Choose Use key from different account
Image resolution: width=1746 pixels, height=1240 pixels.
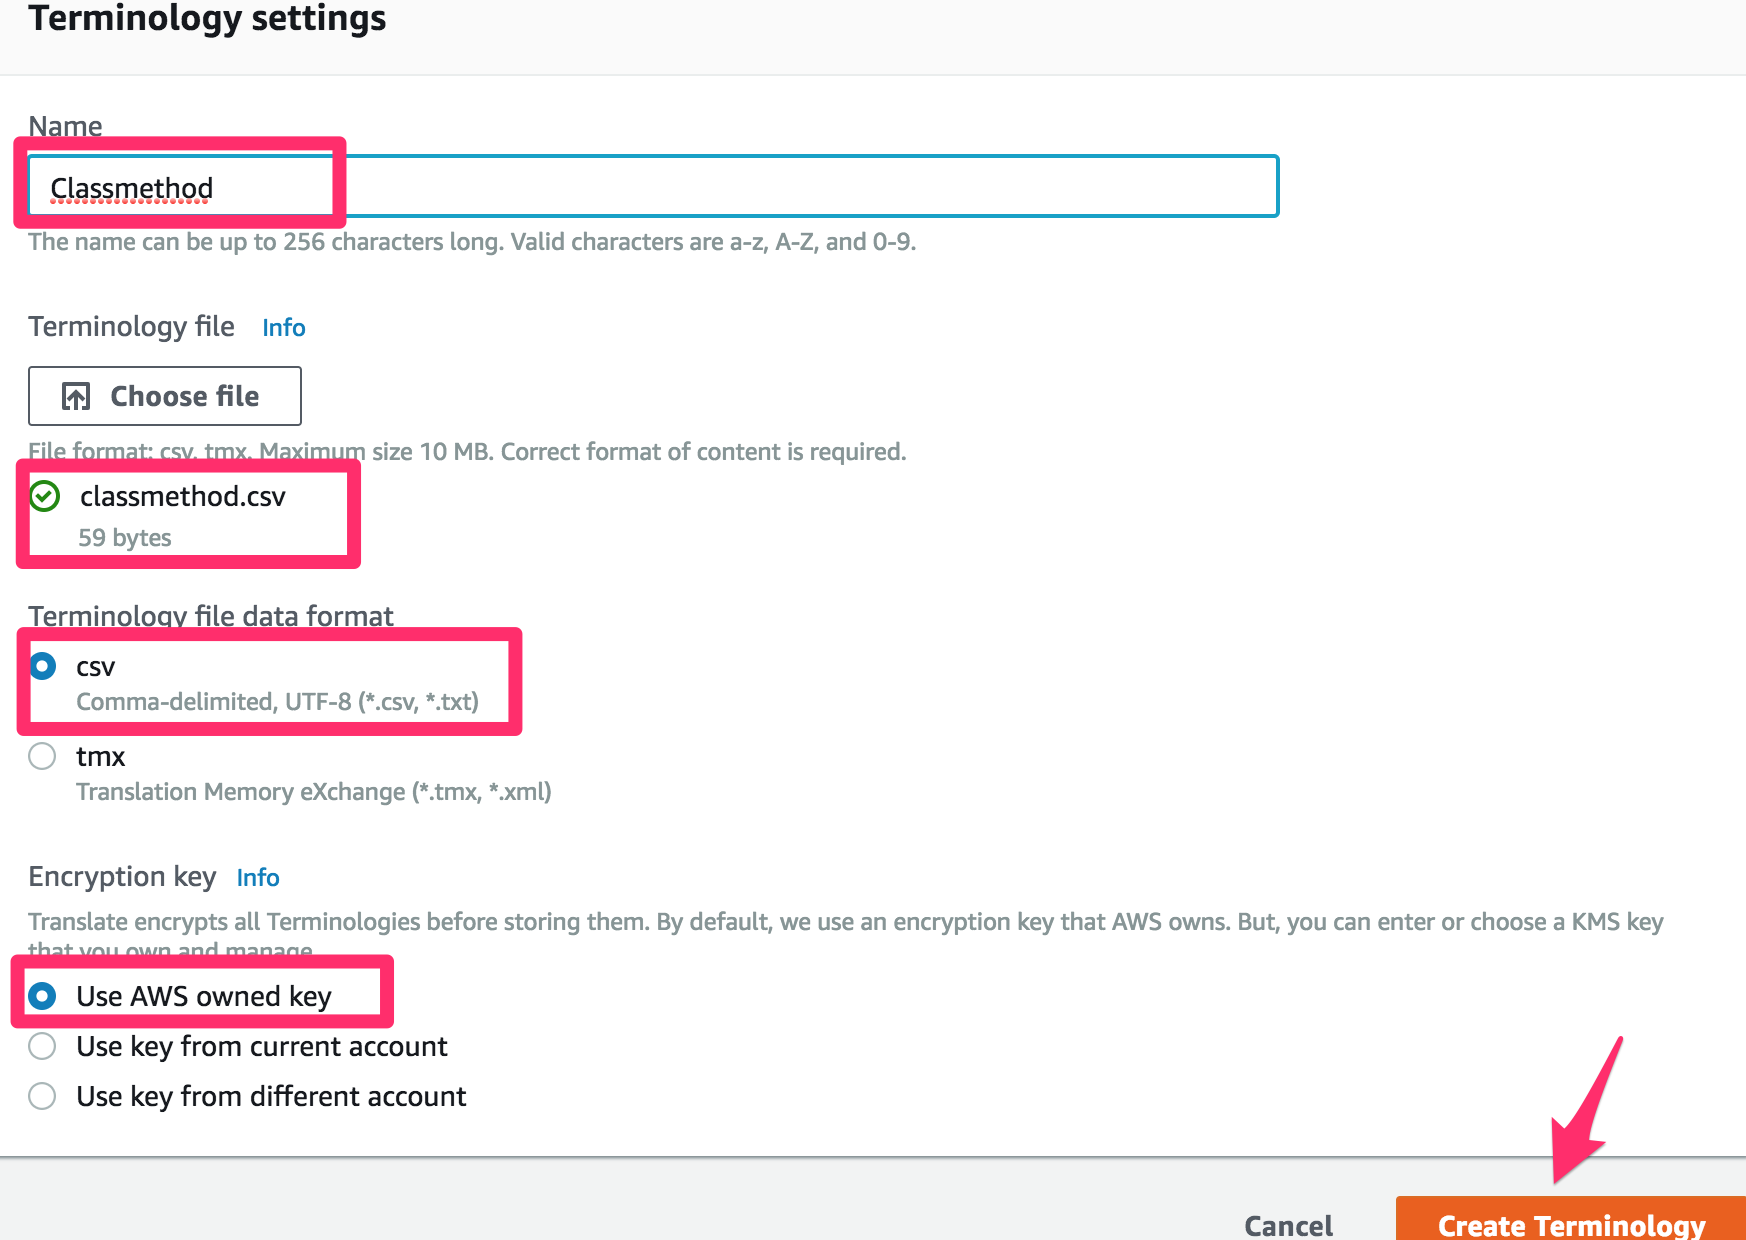tap(42, 1096)
